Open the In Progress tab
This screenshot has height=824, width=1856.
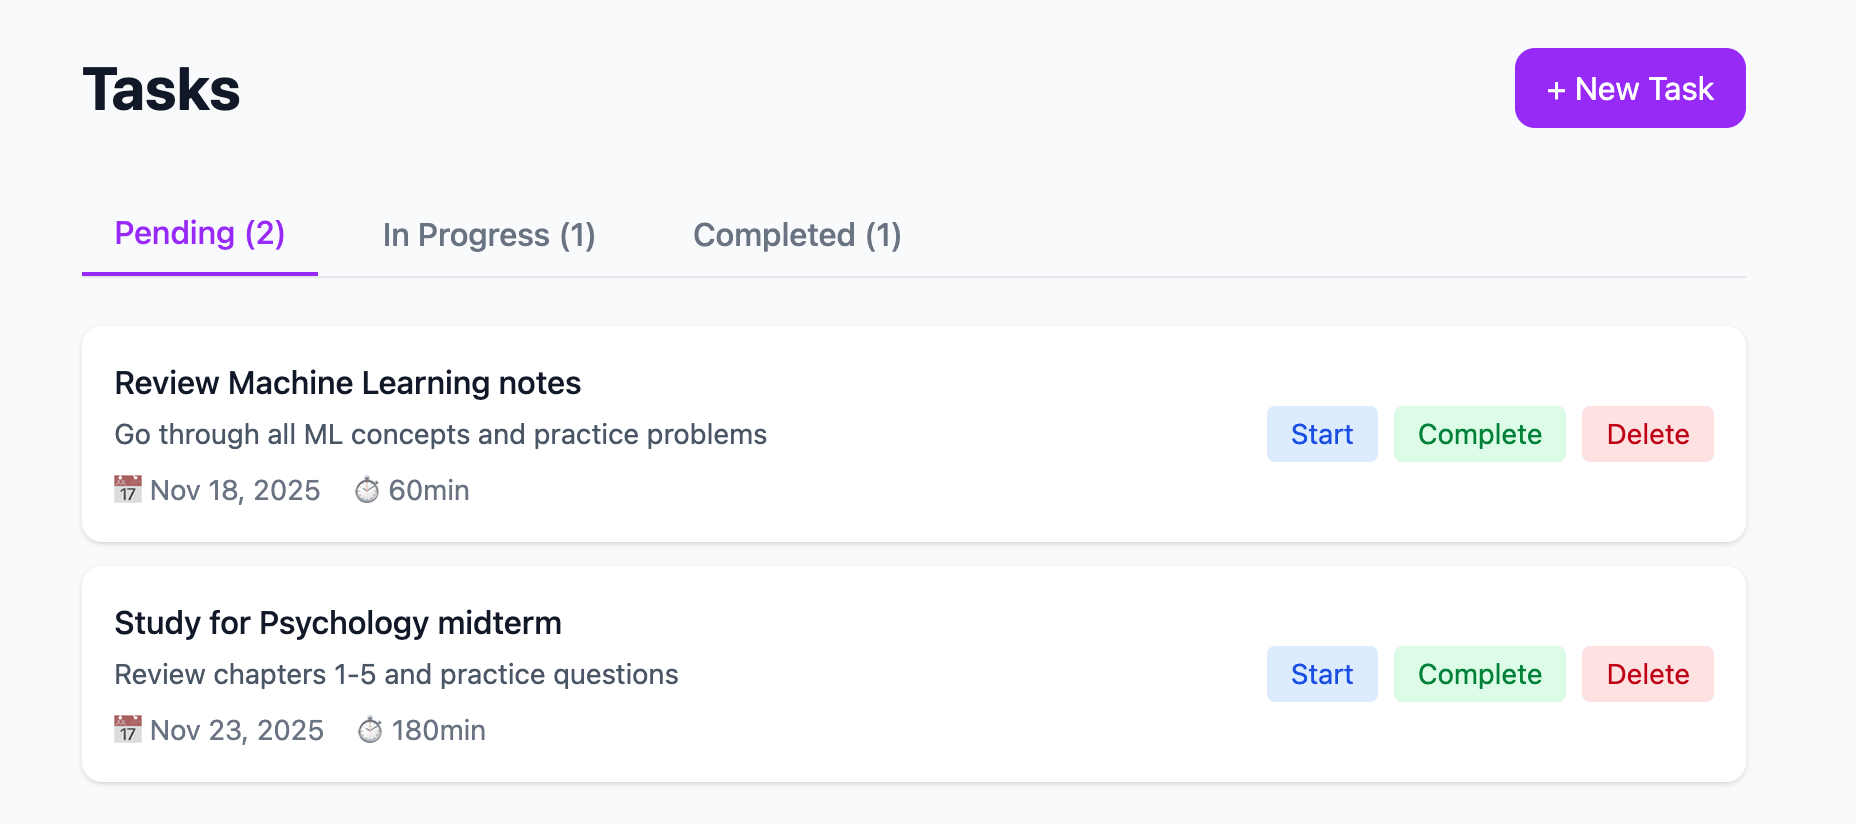click(489, 236)
